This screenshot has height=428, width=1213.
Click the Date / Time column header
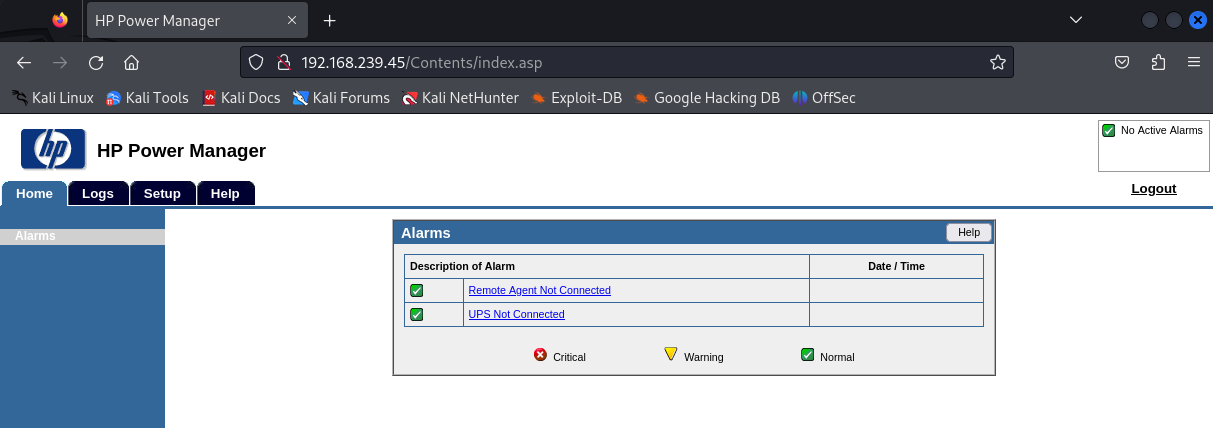896,266
